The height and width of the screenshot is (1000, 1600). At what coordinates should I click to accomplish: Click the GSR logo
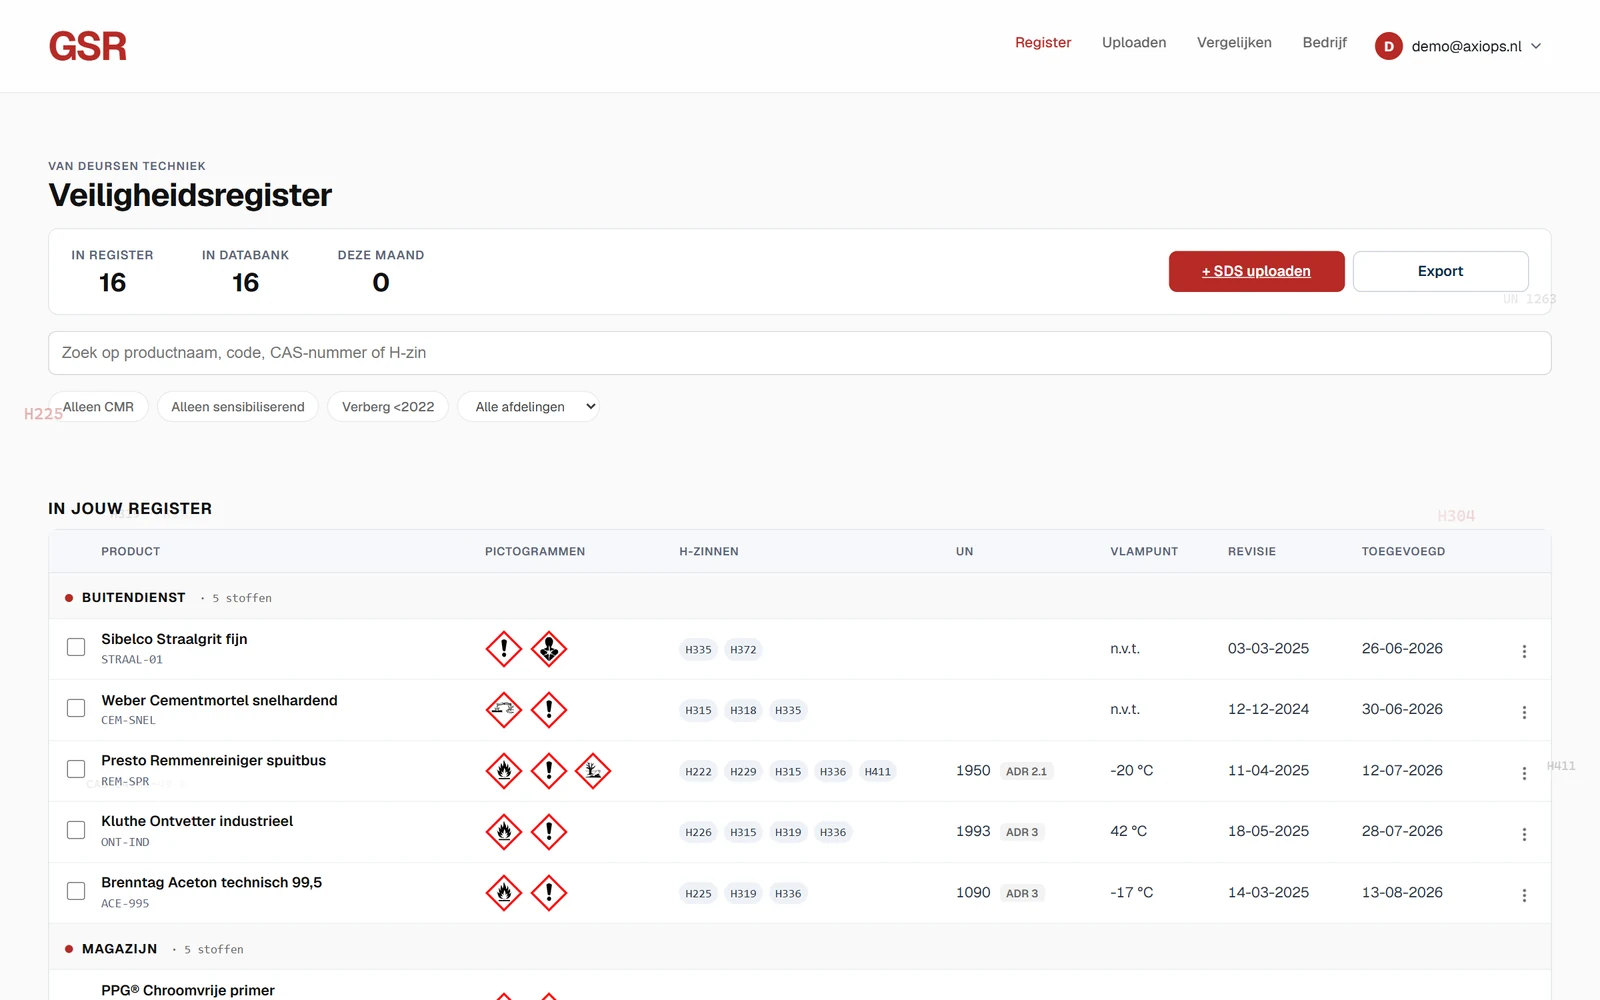[88, 46]
